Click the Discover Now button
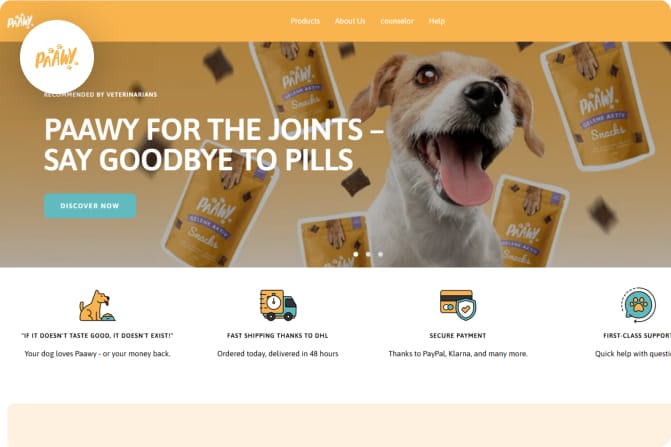This screenshot has width=671, height=447. click(90, 206)
